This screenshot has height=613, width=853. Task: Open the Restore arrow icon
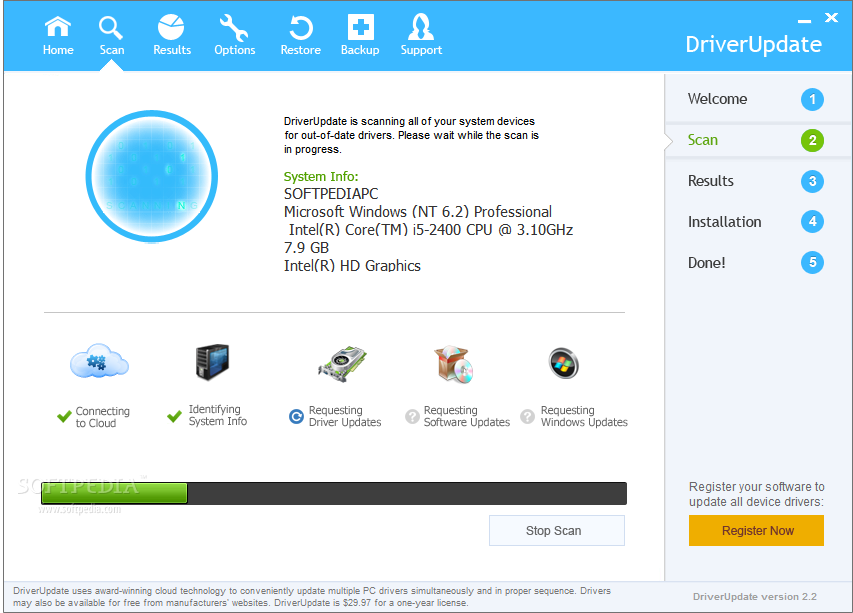pyautogui.click(x=300, y=28)
